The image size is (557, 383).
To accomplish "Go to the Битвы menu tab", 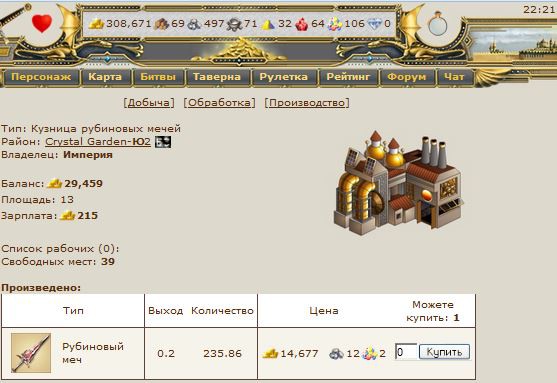I will click(x=158, y=77).
